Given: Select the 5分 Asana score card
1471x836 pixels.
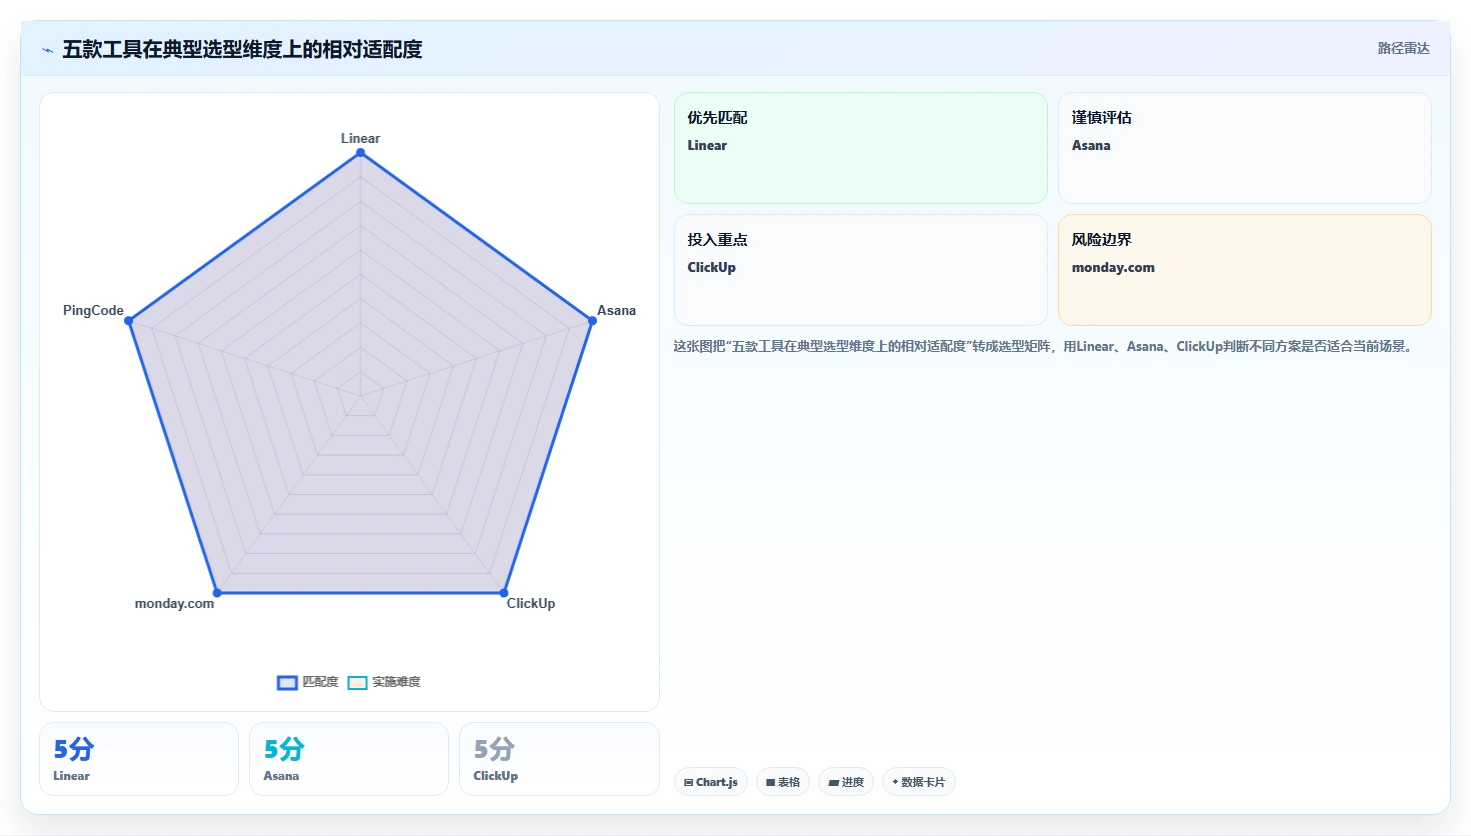Looking at the screenshot, I should coord(349,759).
